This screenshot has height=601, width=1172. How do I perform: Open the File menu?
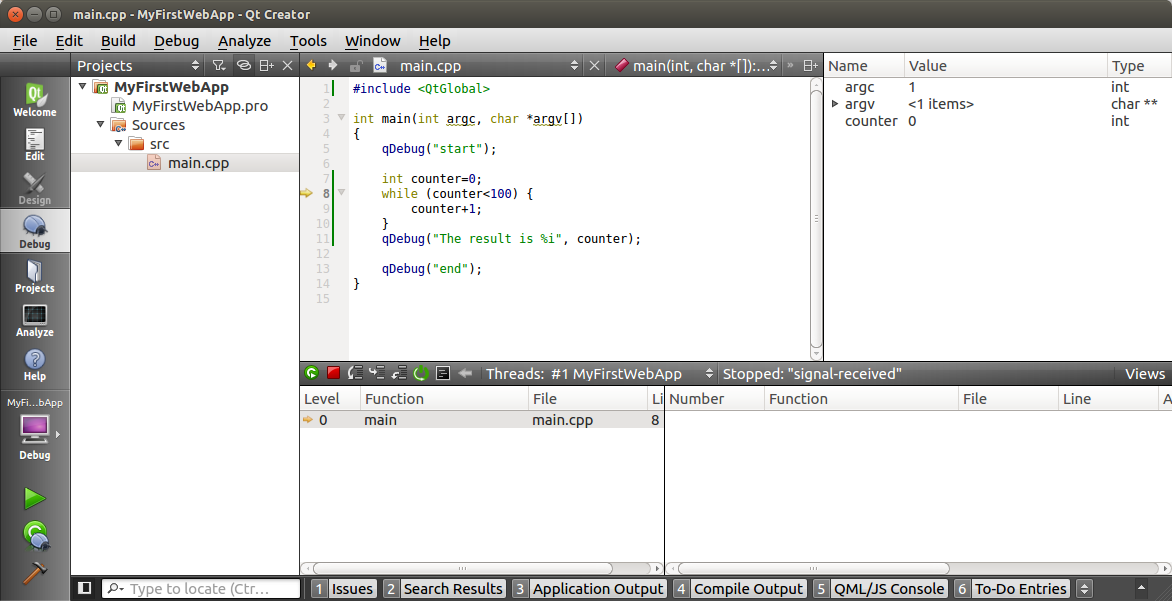[25, 41]
